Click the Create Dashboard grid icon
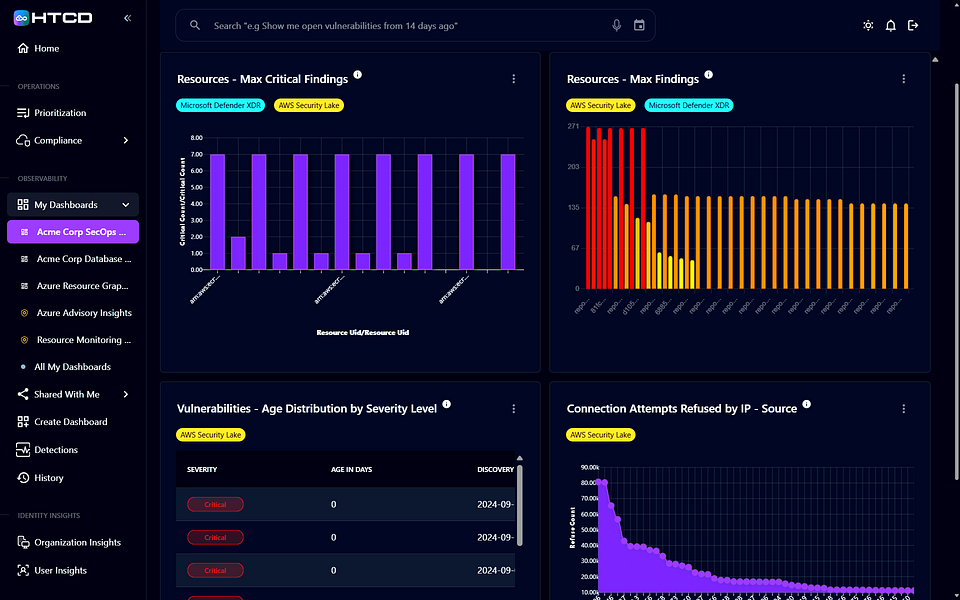The height and width of the screenshot is (600, 960). (24, 421)
